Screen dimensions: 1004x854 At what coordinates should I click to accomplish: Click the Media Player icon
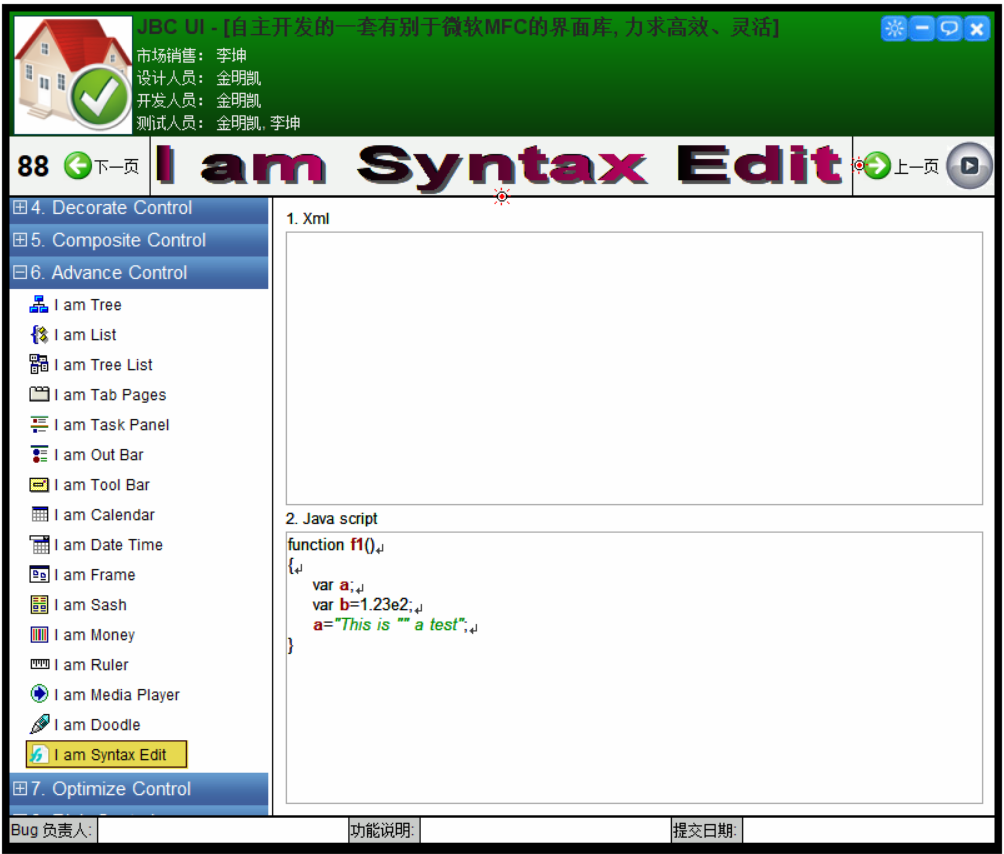(x=39, y=694)
